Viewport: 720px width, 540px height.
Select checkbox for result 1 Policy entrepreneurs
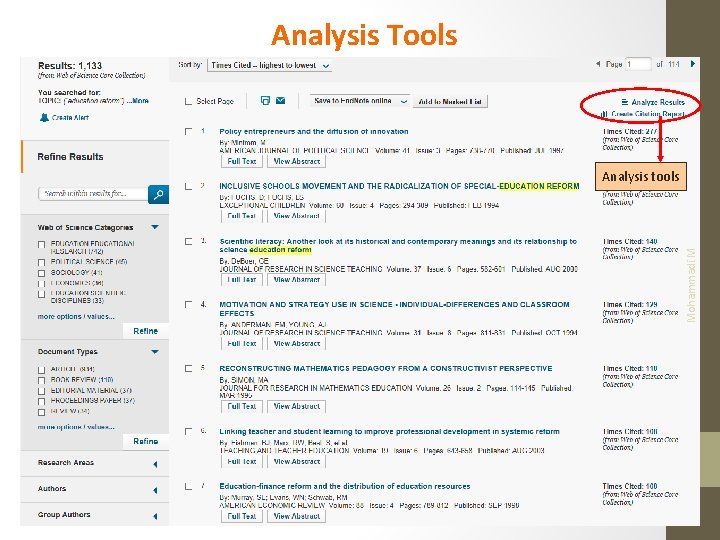coord(188,131)
